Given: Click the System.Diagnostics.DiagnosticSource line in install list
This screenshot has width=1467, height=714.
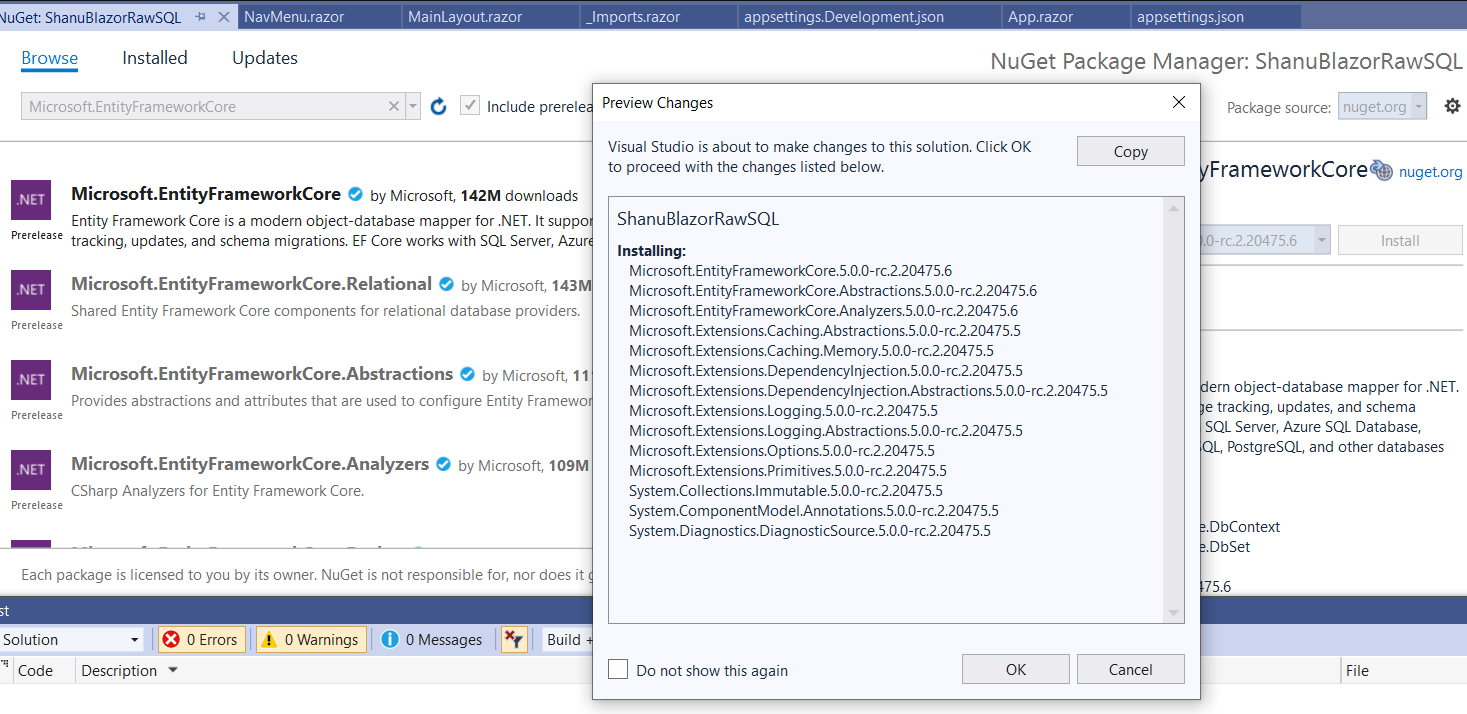Looking at the screenshot, I should [810, 531].
